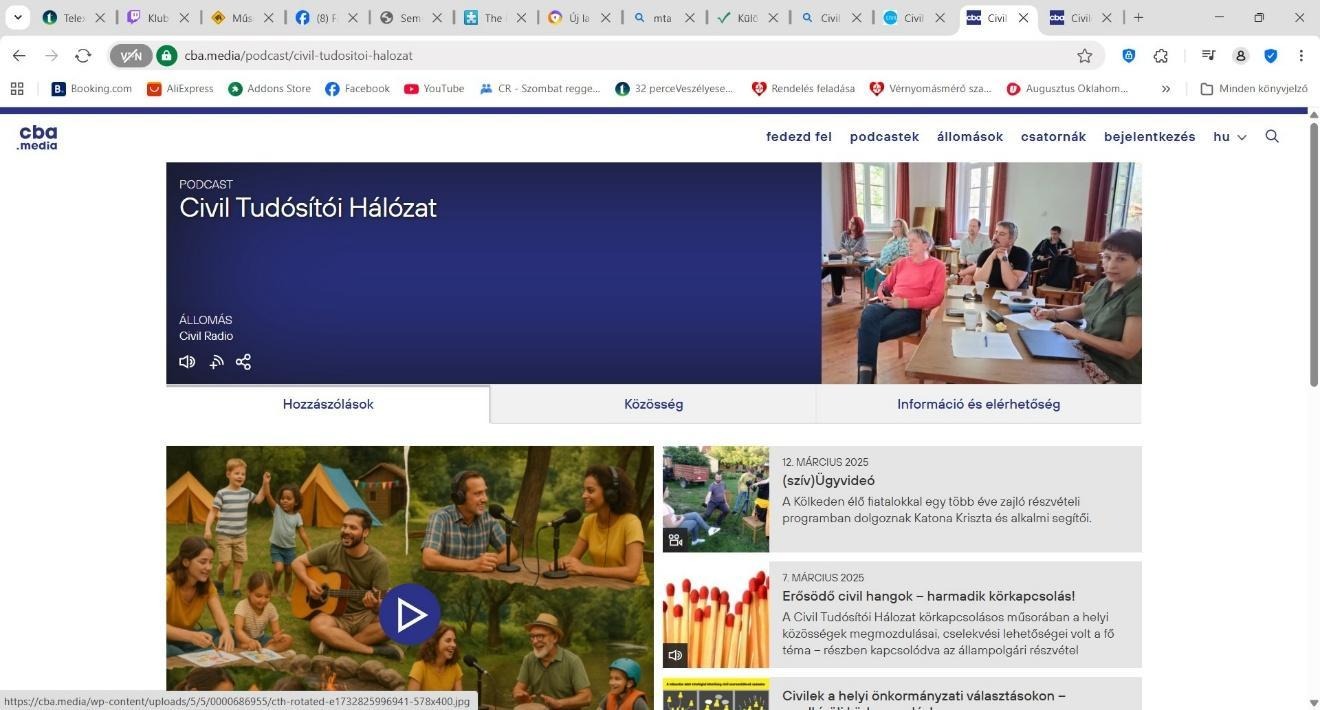The height and width of the screenshot is (710, 1320).
Task: Reload the page with the refresh icon
Action: [83, 56]
